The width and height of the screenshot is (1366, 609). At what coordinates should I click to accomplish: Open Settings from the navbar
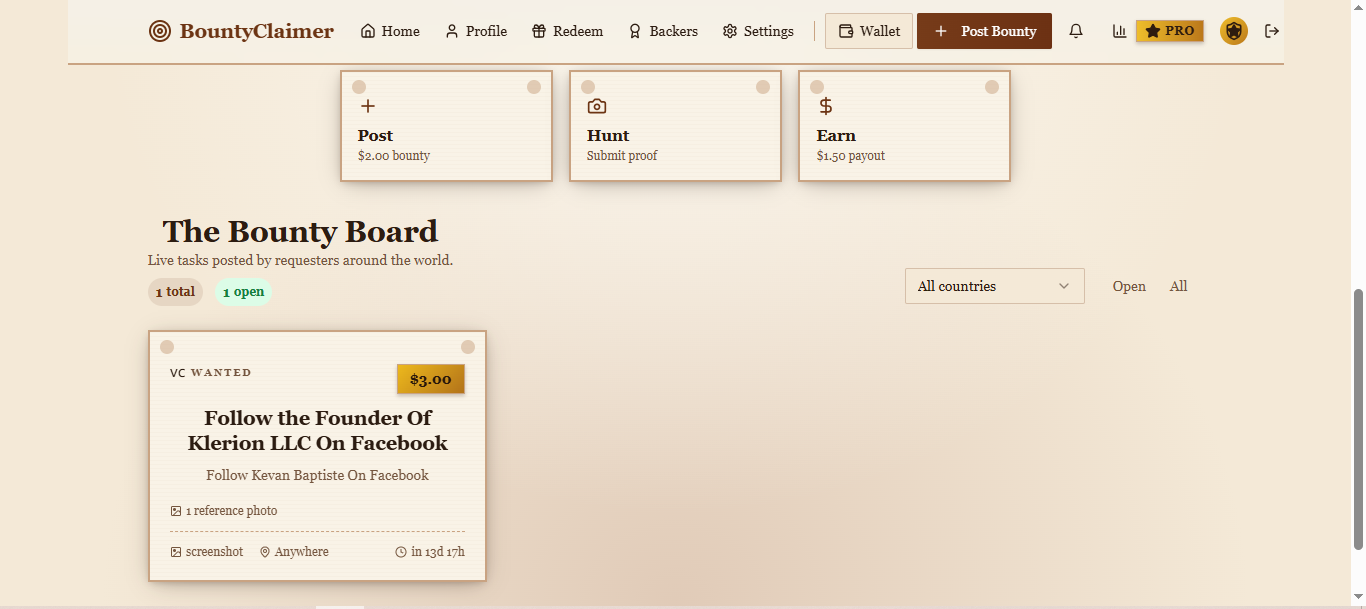pyautogui.click(x=758, y=31)
